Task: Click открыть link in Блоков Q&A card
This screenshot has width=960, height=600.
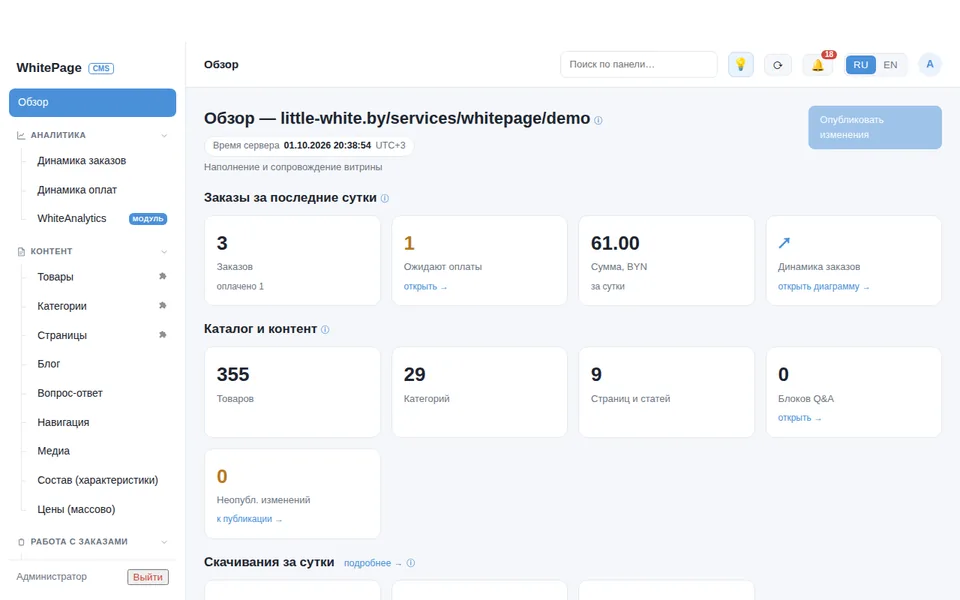Action: coord(800,418)
